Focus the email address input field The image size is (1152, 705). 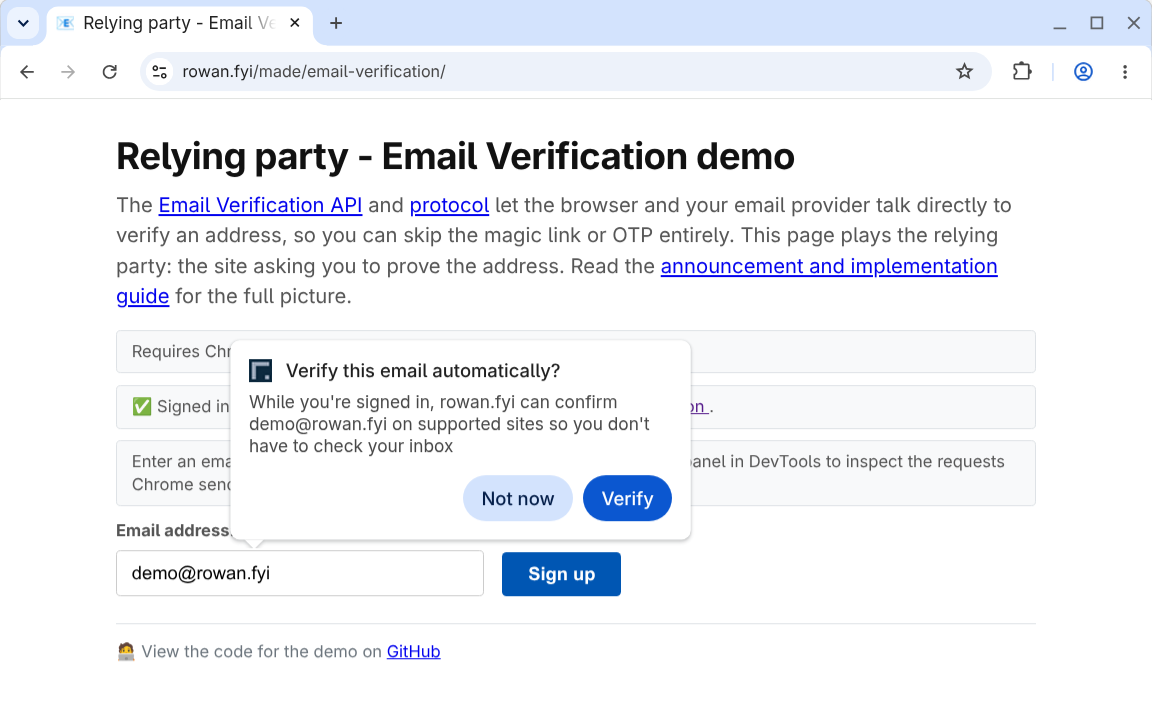[300, 574]
